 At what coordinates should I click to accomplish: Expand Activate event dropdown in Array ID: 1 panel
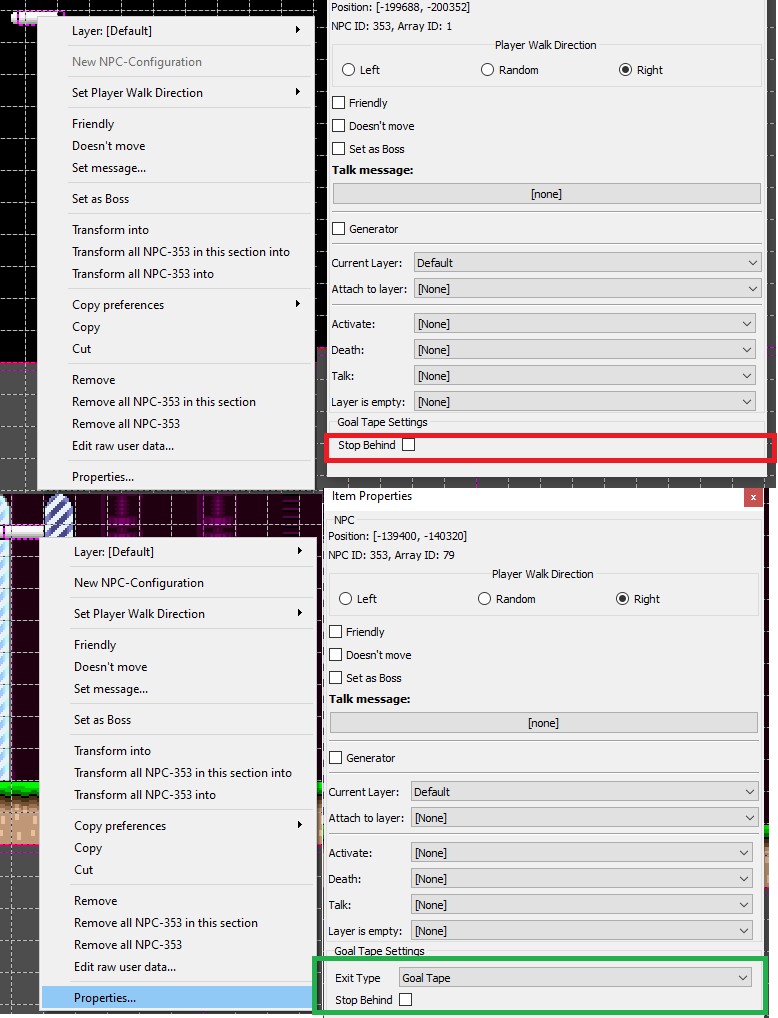coord(584,323)
